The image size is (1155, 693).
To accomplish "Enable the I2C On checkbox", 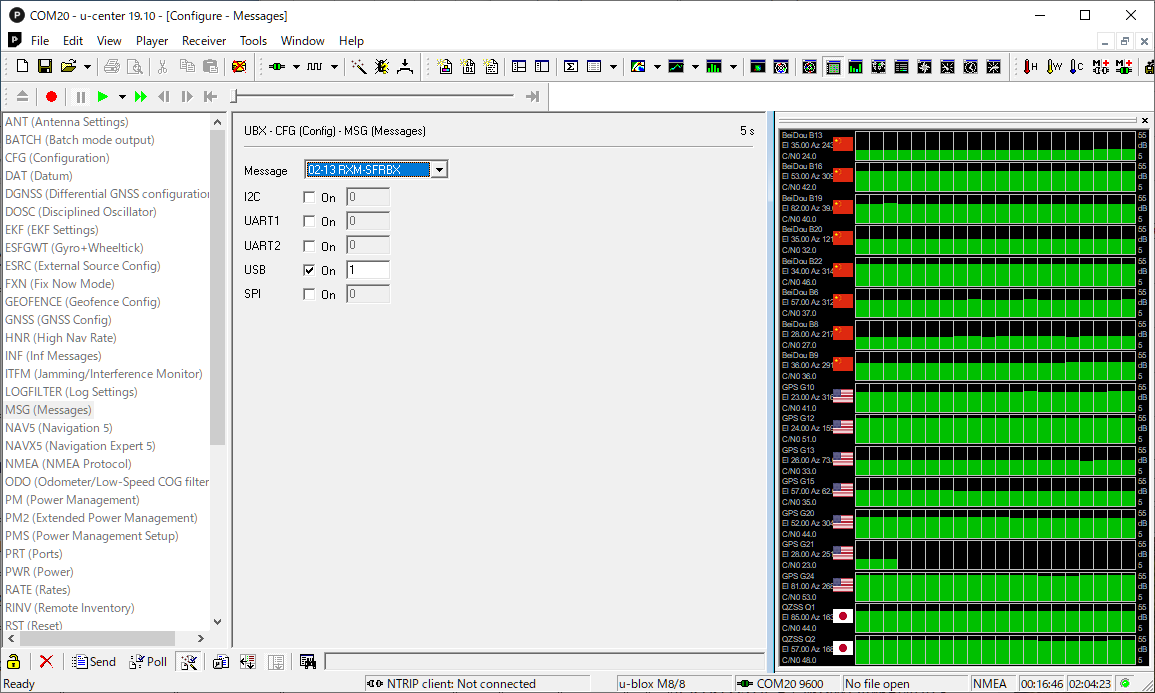I will point(309,197).
